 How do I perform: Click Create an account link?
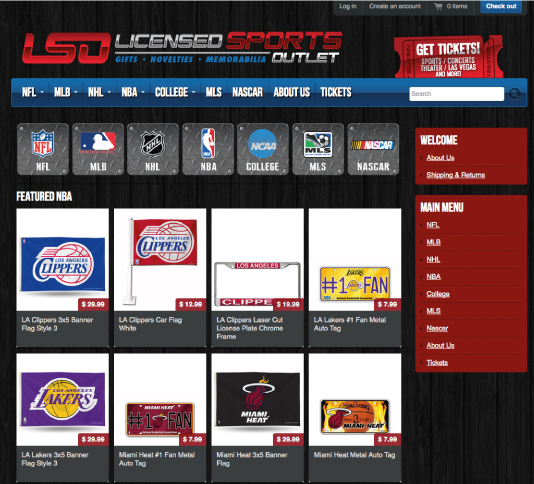pyautogui.click(x=395, y=6)
